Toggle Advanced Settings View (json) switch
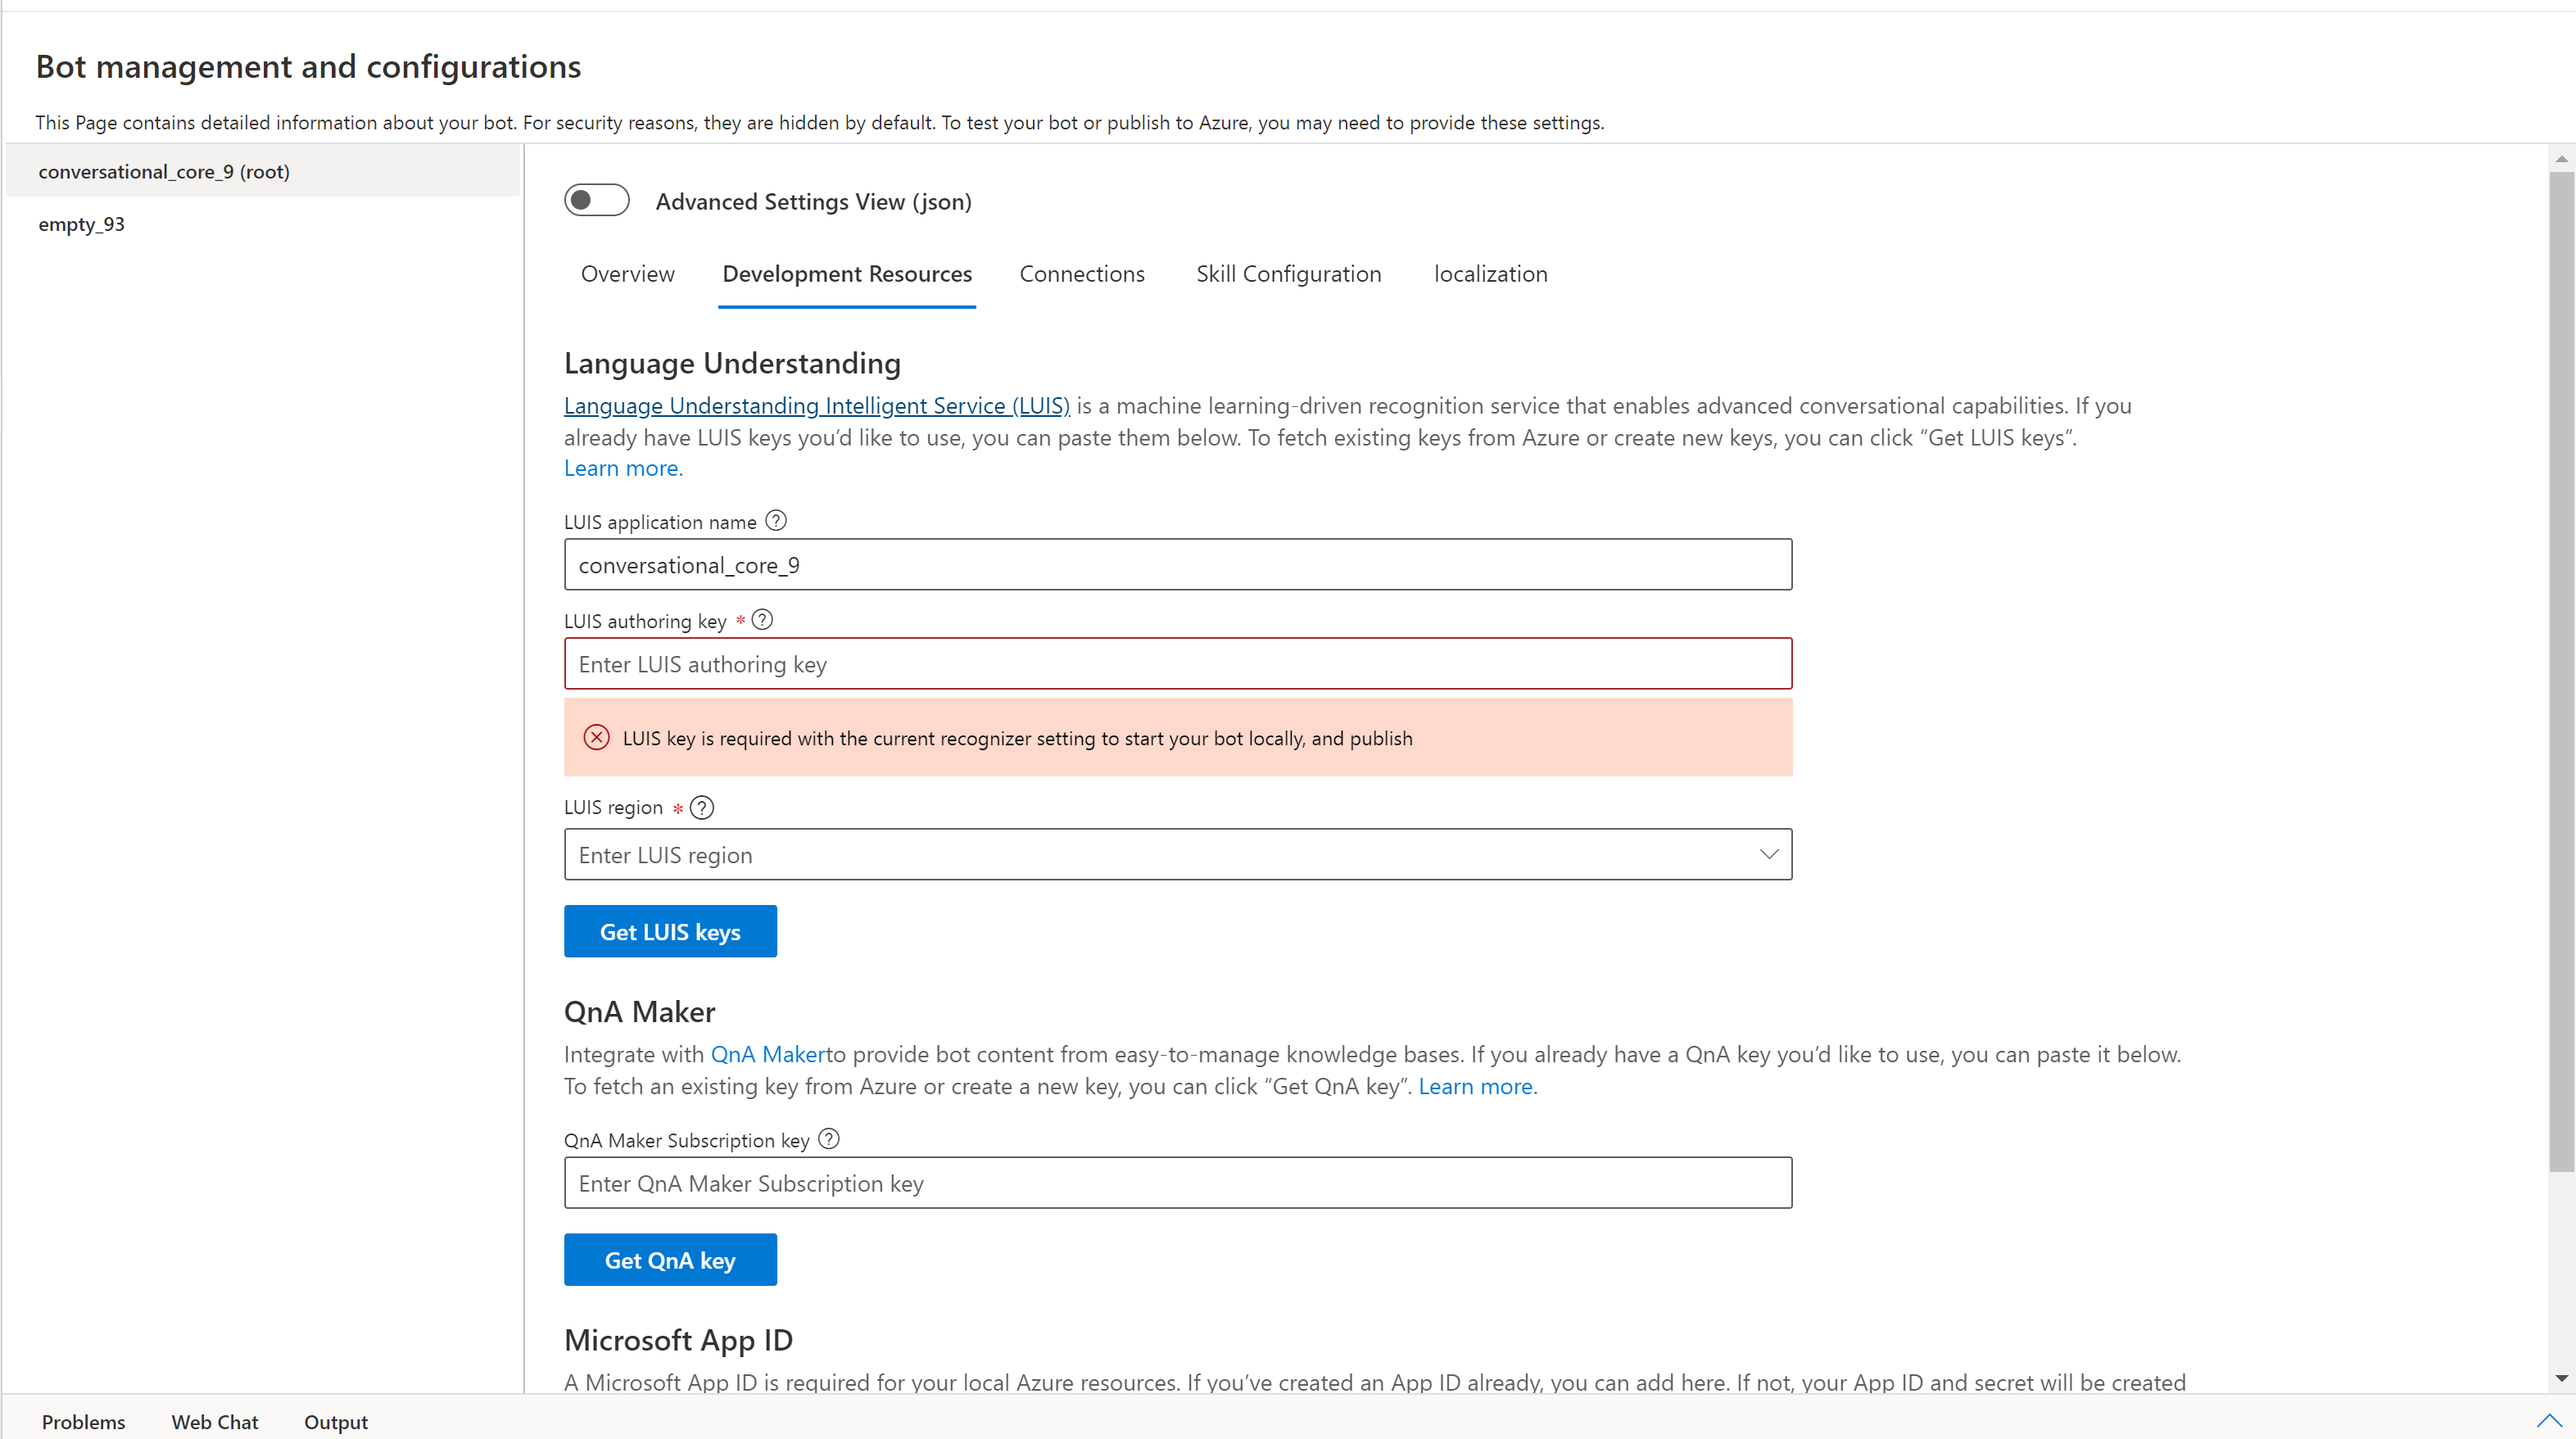 click(x=596, y=200)
